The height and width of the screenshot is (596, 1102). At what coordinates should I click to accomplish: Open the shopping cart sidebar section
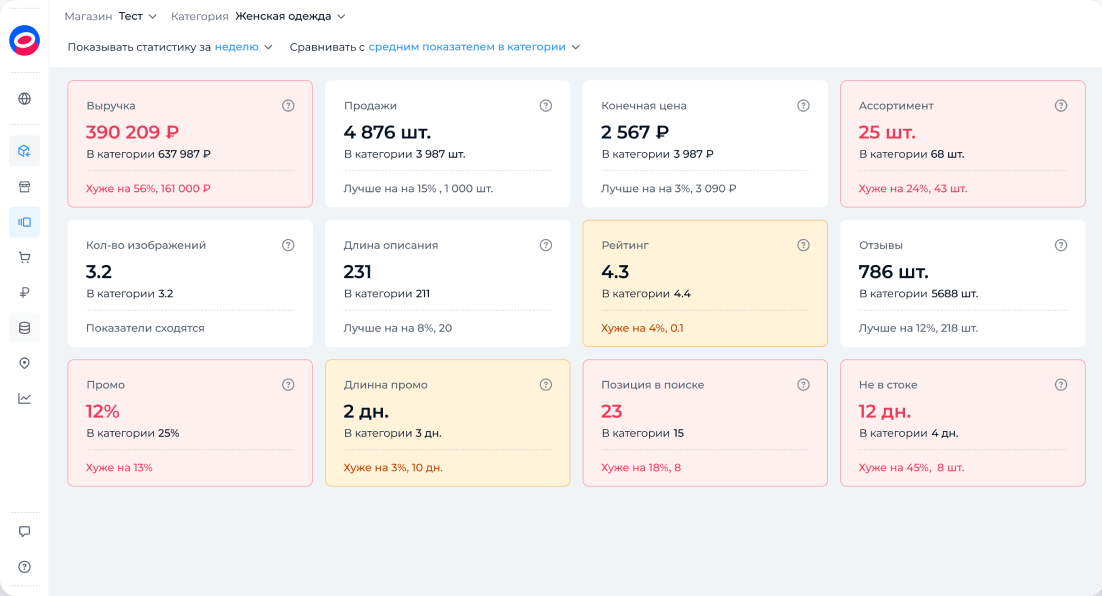click(24, 257)
